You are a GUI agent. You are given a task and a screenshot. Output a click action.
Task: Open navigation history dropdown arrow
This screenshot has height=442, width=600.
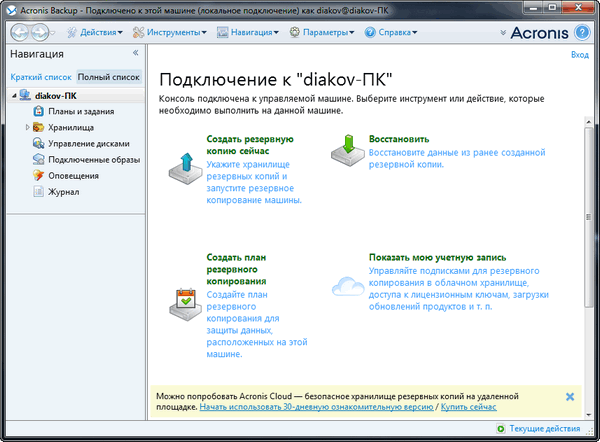pos(52,33)
